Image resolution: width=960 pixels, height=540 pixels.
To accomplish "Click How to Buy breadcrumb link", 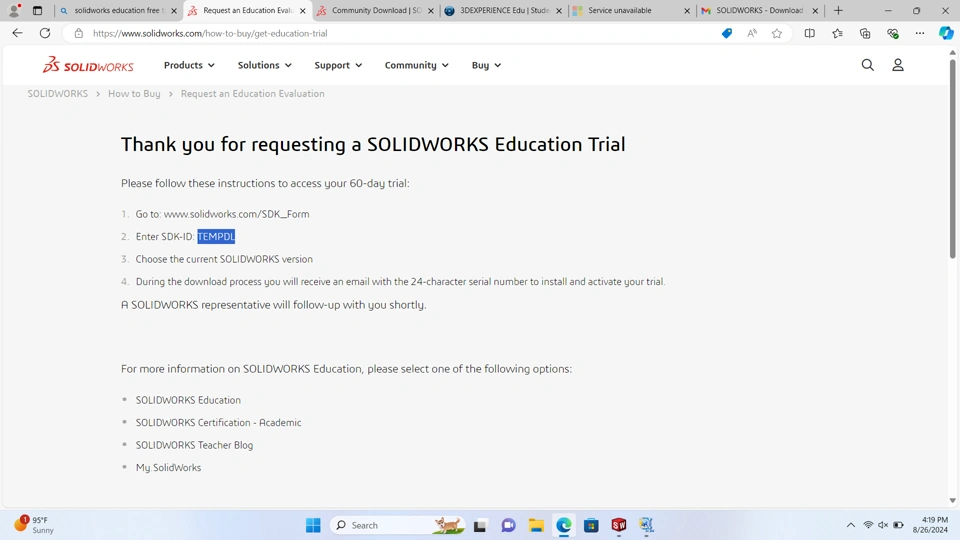I will [134, 94].
